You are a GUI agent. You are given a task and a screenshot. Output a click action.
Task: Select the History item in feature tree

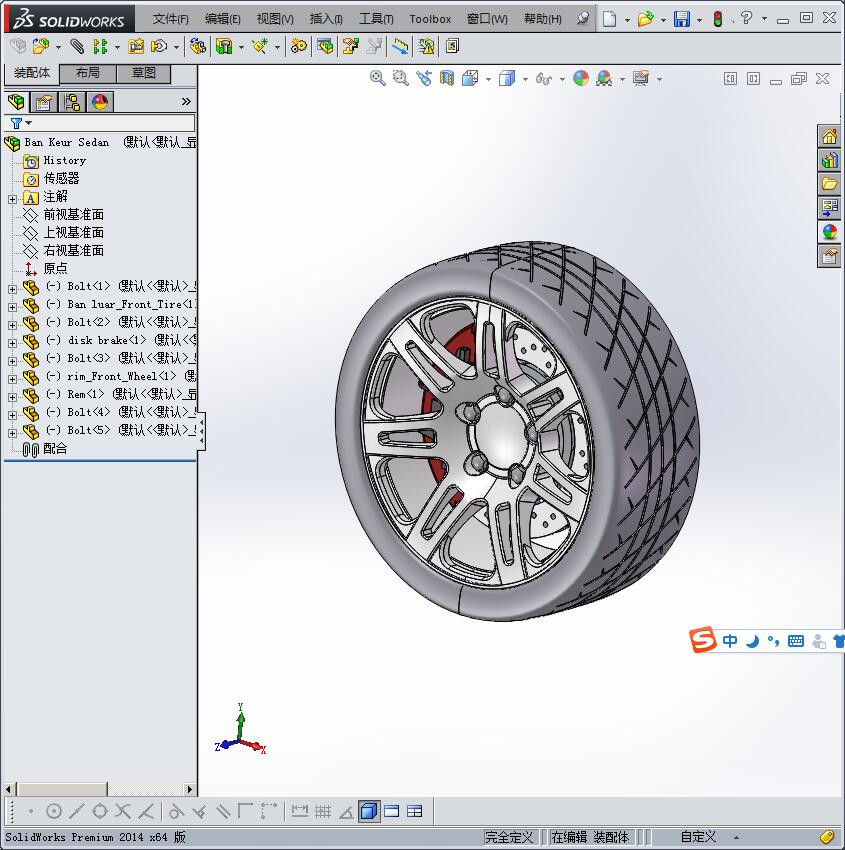click(64, 160)
